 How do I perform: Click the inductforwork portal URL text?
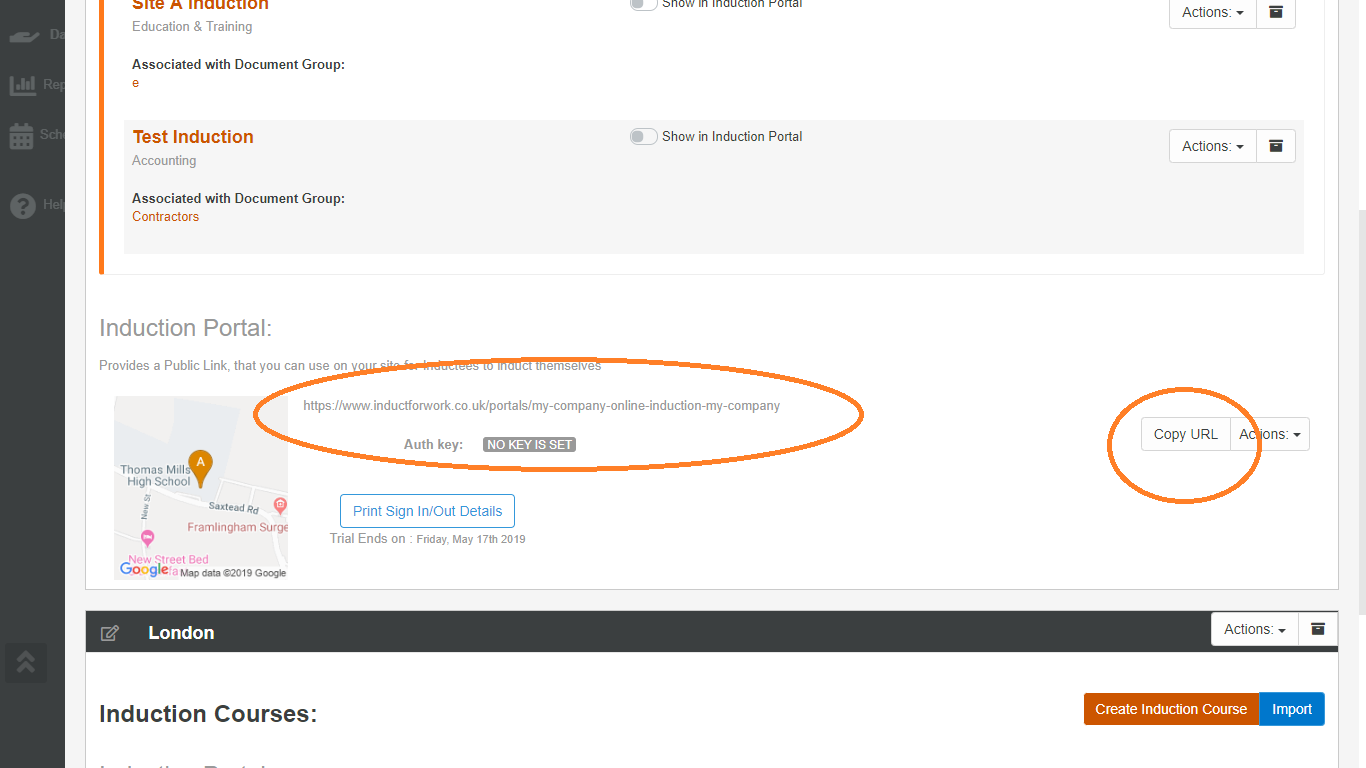(x=541, y=406)
